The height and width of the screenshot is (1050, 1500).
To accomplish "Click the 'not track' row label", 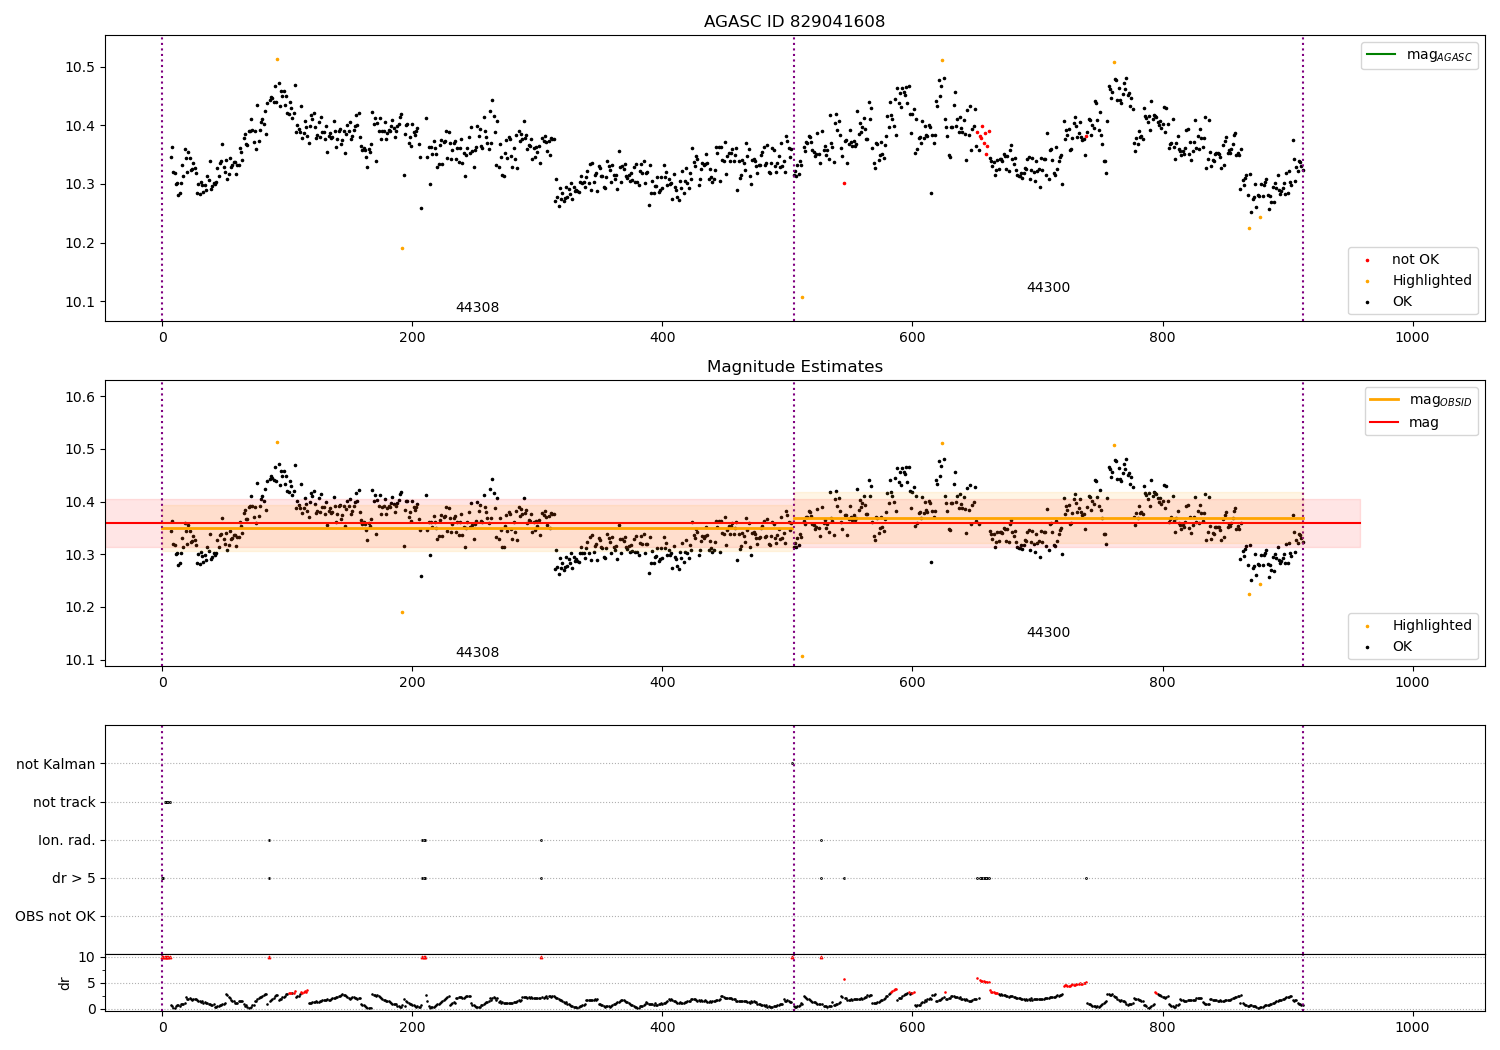I will coord(64,803).
